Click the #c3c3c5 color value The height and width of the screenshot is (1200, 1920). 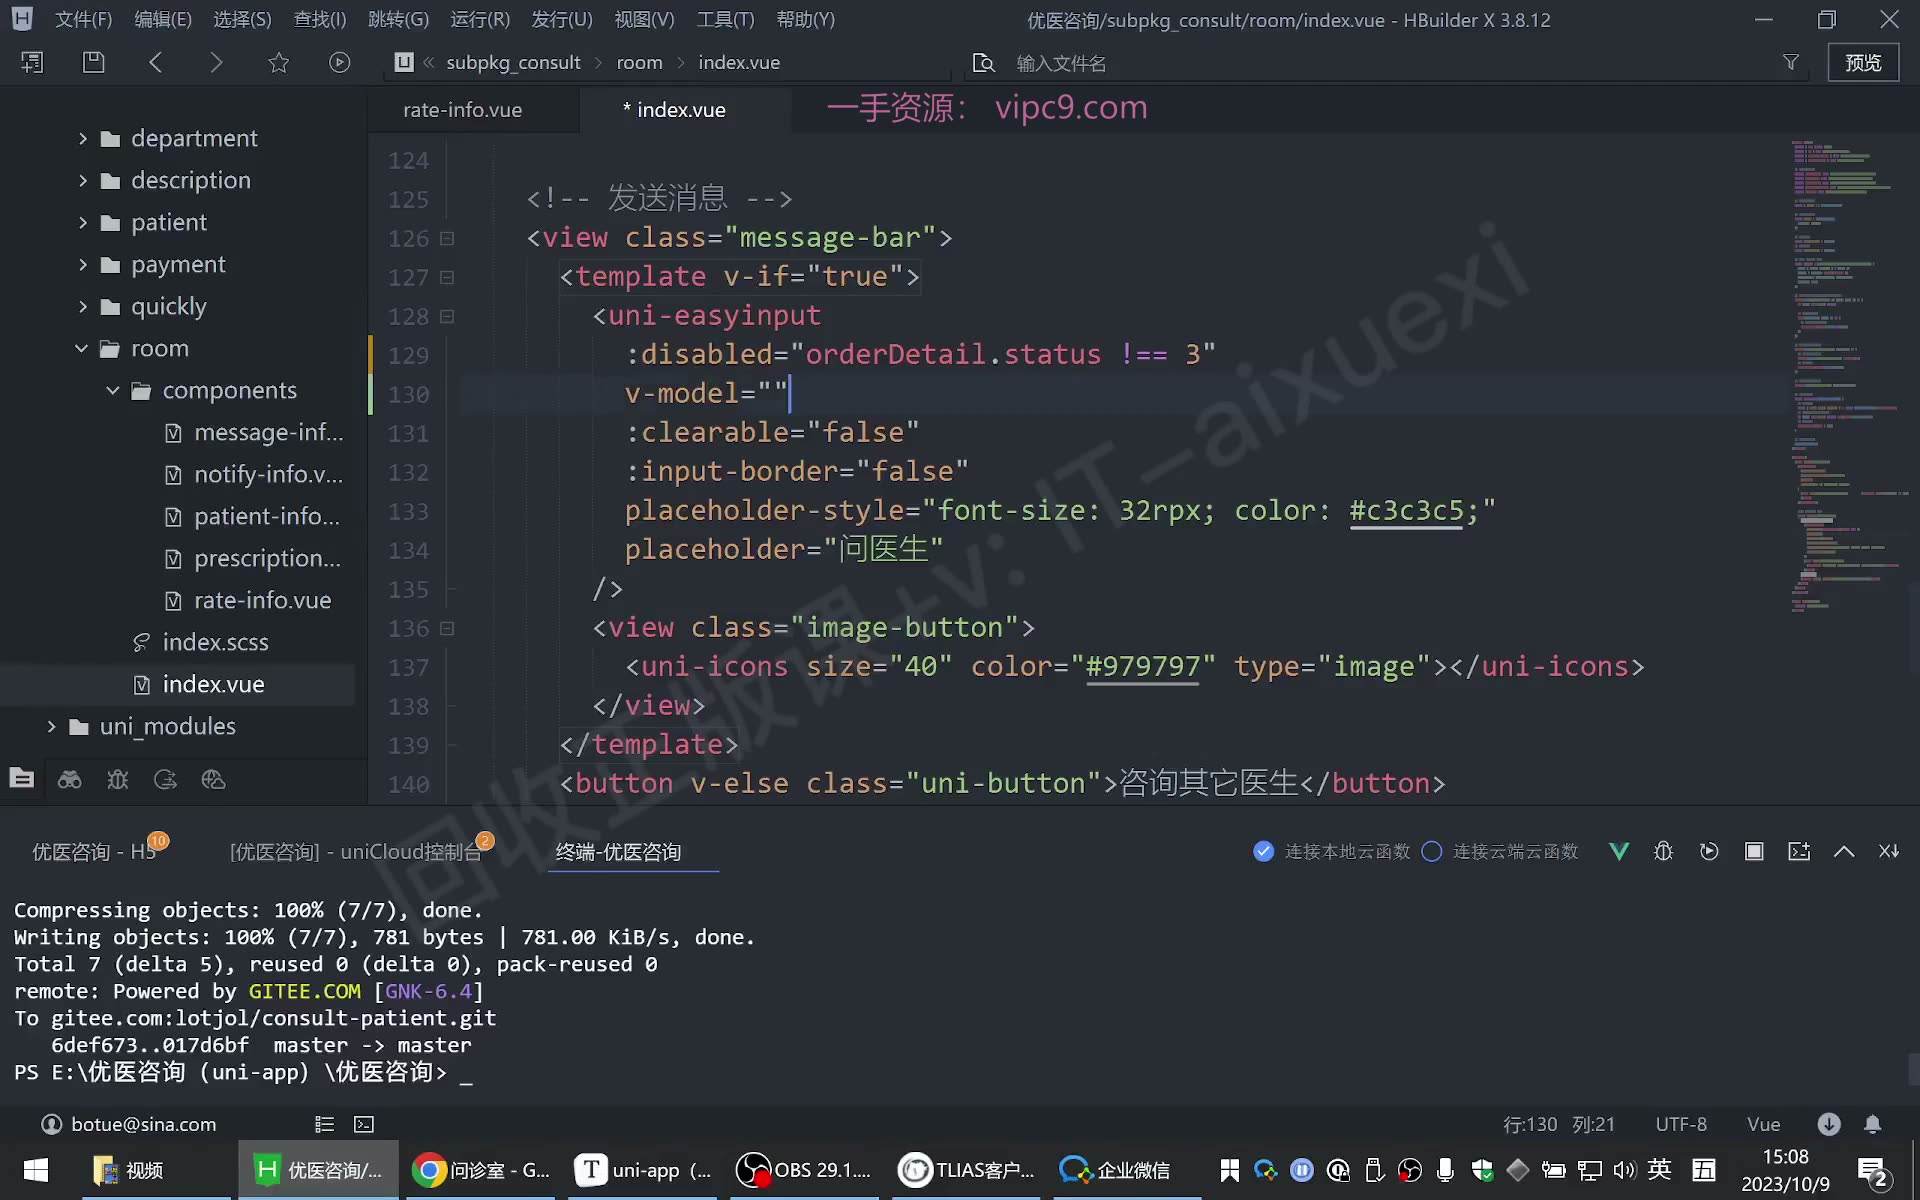tap(1406, 511)
